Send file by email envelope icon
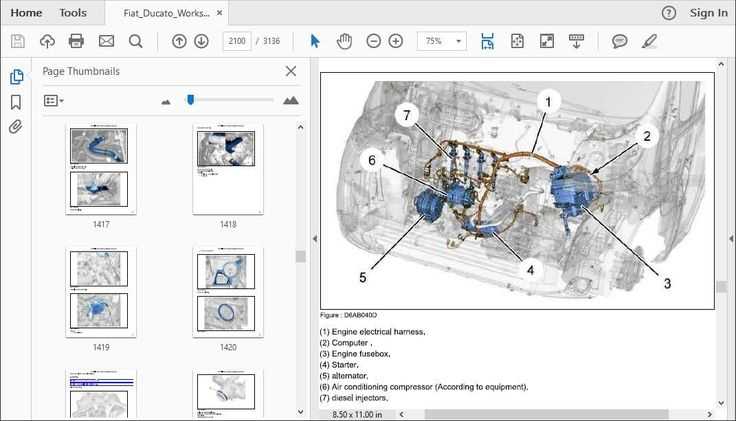 point(106,41)
